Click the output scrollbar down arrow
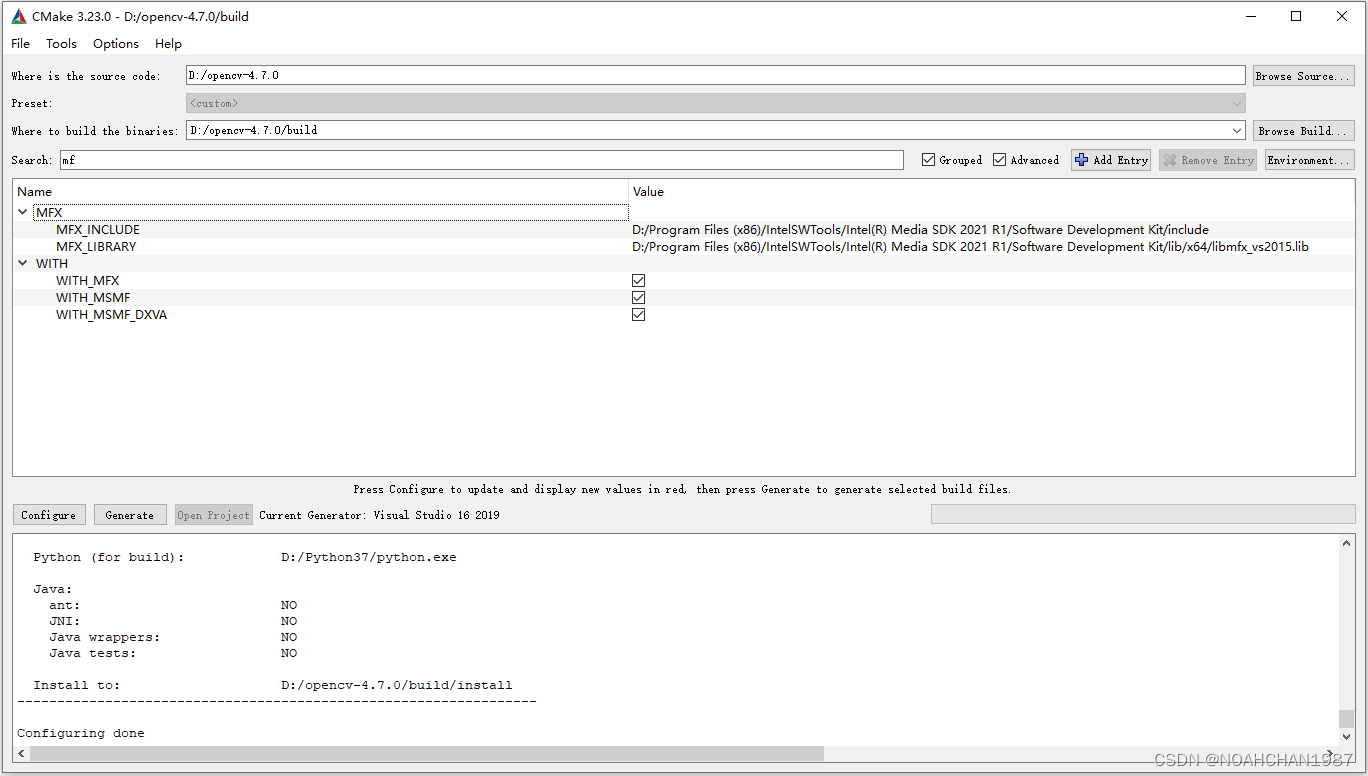Viewport: 1368px width, 776px height. tap(1346, 738)
